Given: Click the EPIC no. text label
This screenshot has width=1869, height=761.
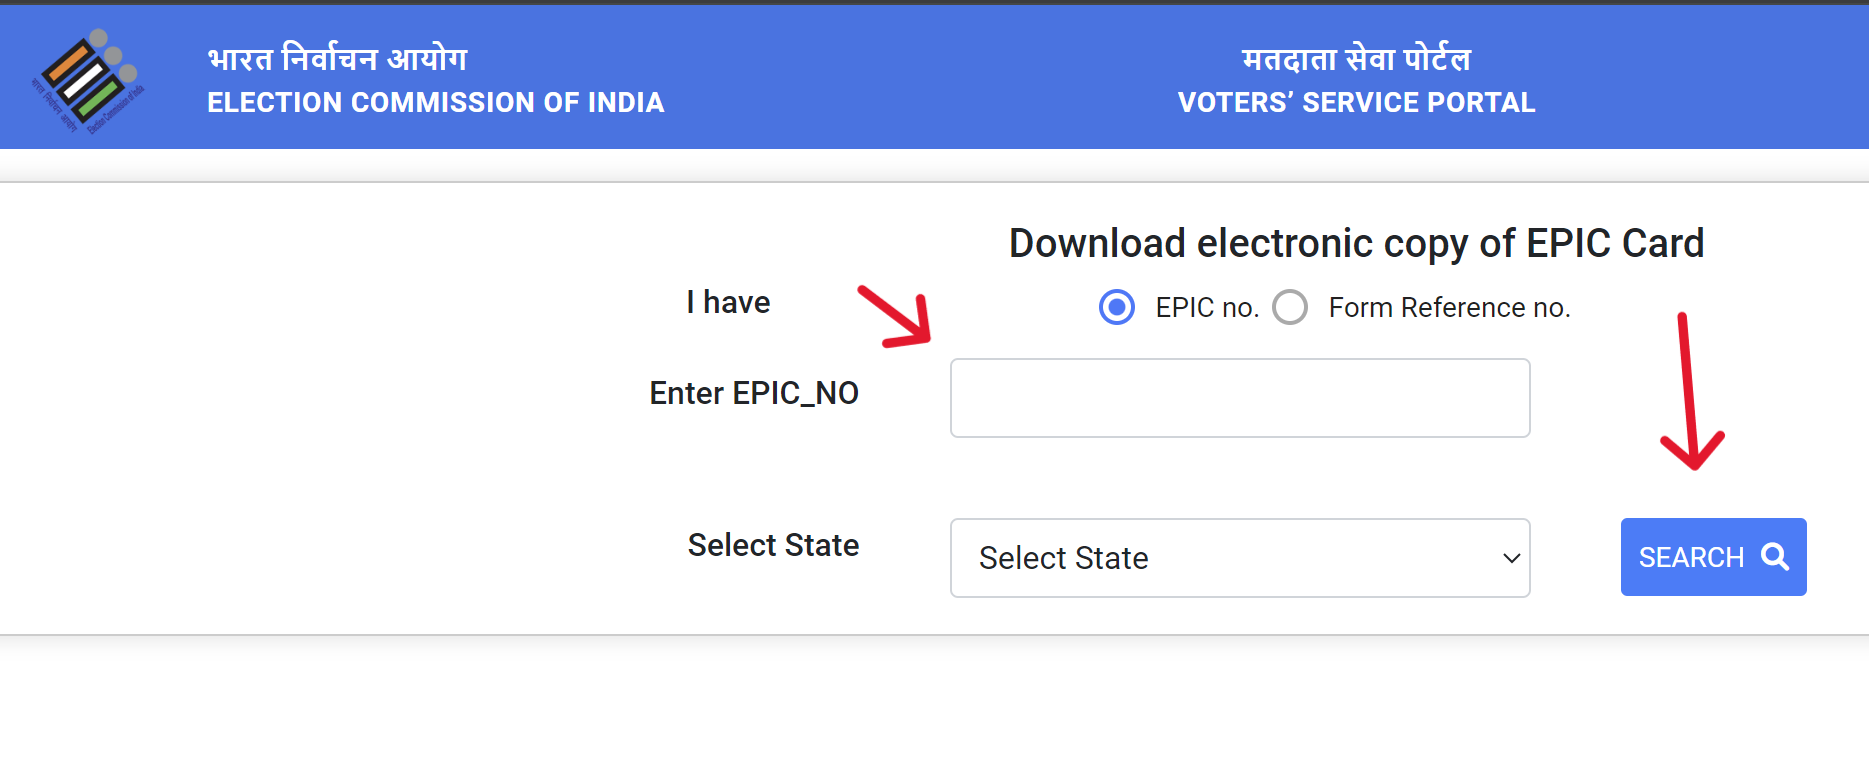Looking at the screenshot, I should click(x=1206, y=307).
